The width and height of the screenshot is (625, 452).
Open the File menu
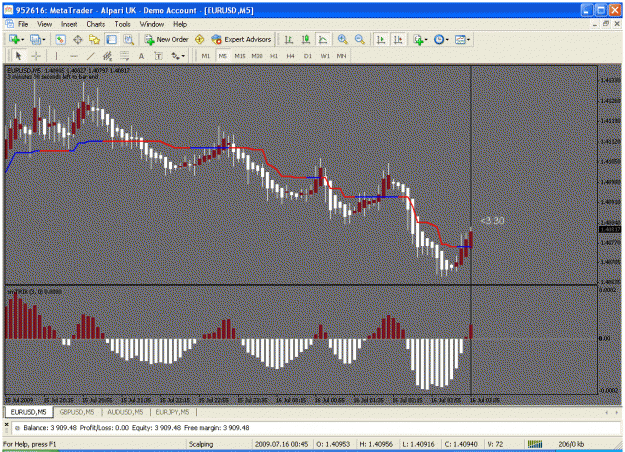click(x=23, y=24)
